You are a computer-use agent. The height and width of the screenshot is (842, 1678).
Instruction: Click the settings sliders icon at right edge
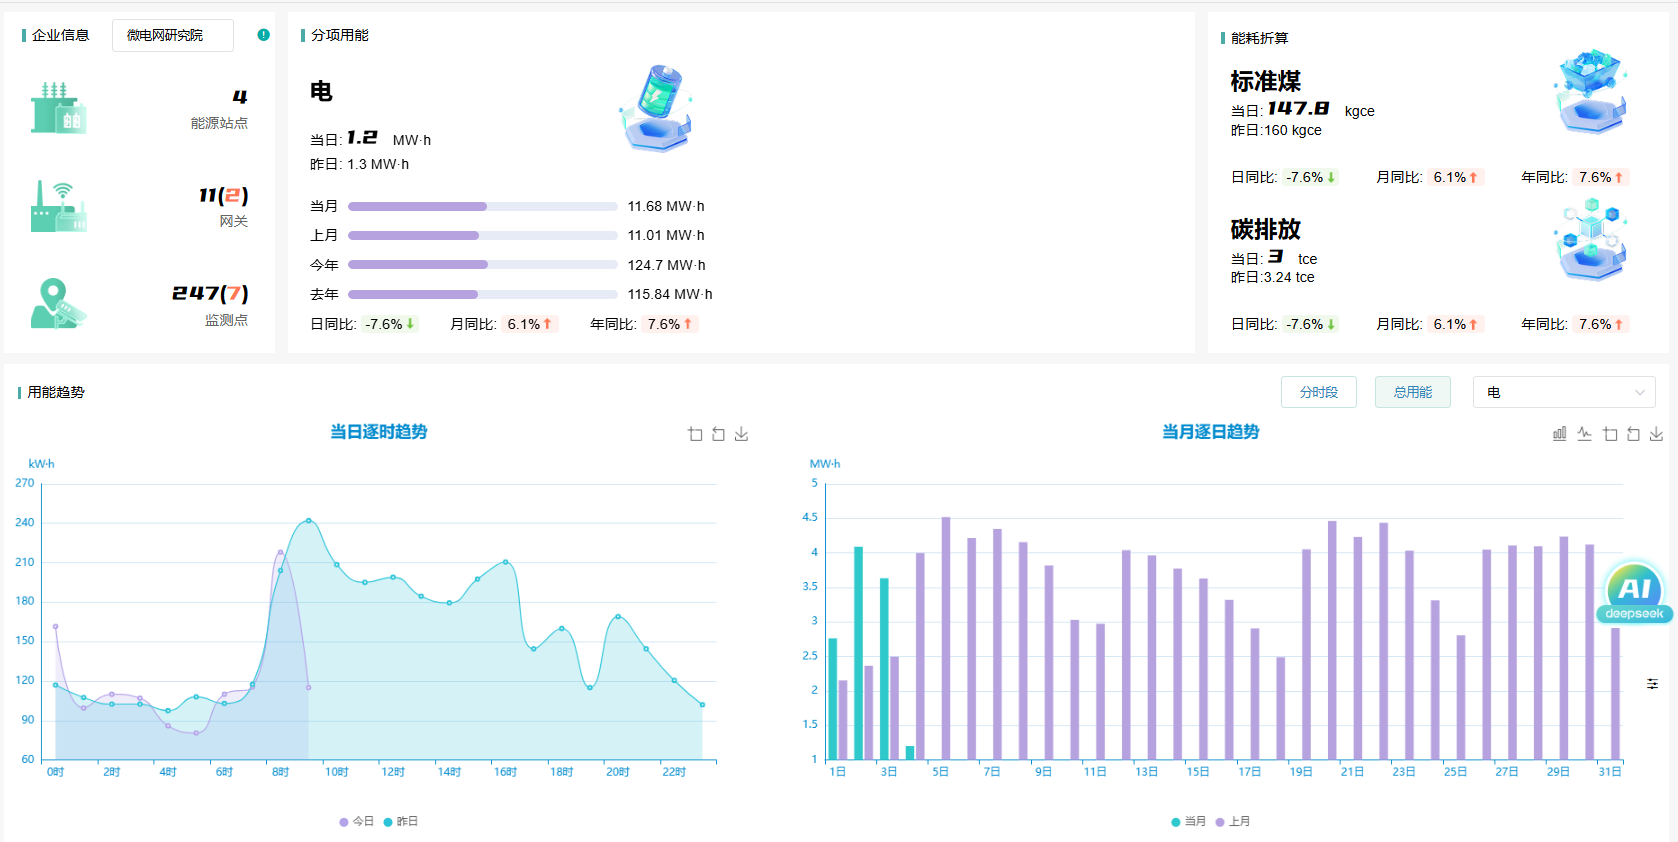coord(1652,684)
